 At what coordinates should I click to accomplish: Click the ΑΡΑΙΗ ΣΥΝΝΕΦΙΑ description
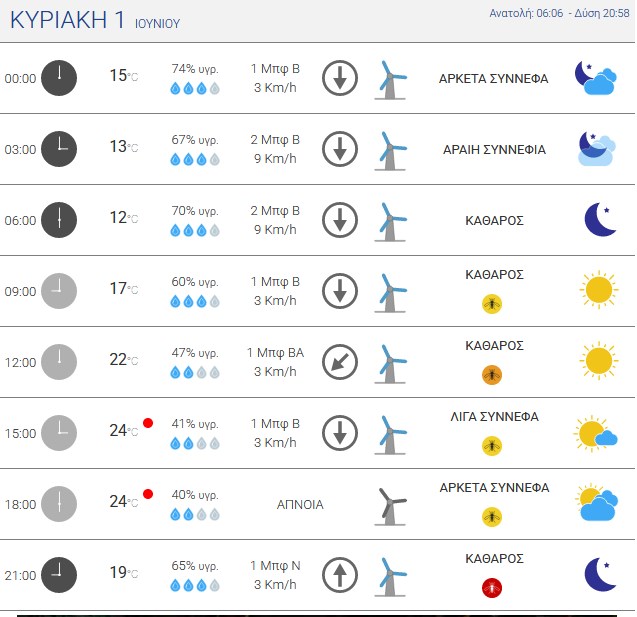(x=494, y=149)
